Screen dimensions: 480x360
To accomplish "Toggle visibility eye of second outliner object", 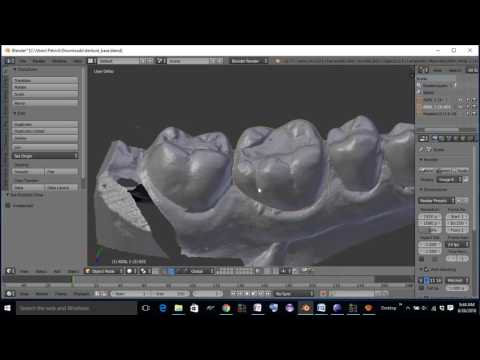I will (x=461, y=107).
